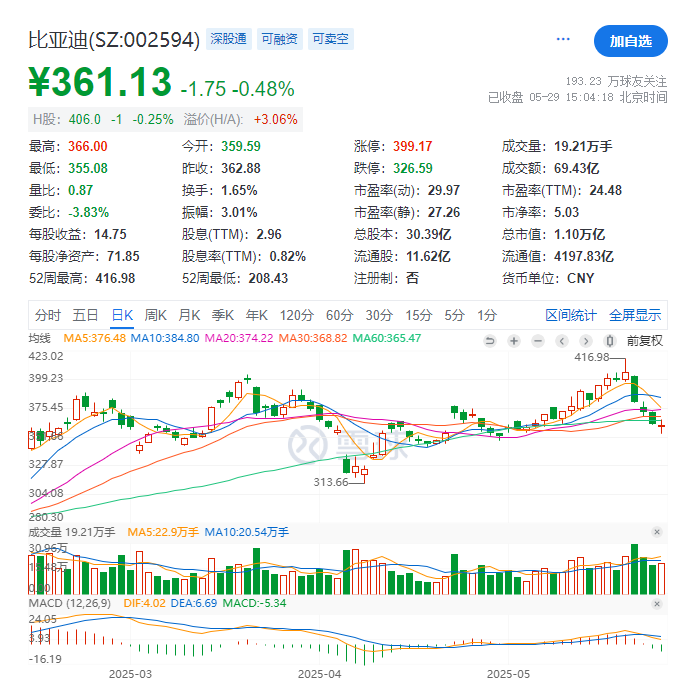Viewport: 688px width, 691px height.
Task: Switch to the 120分 chart tab
Action: tap(297, 315)
